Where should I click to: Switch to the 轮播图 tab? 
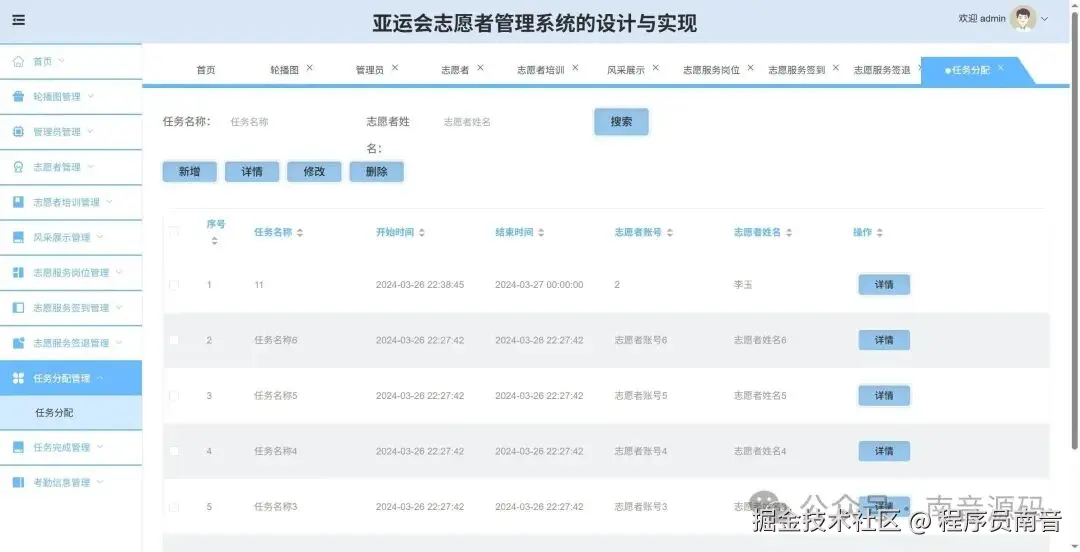click(x=284, y=70)
